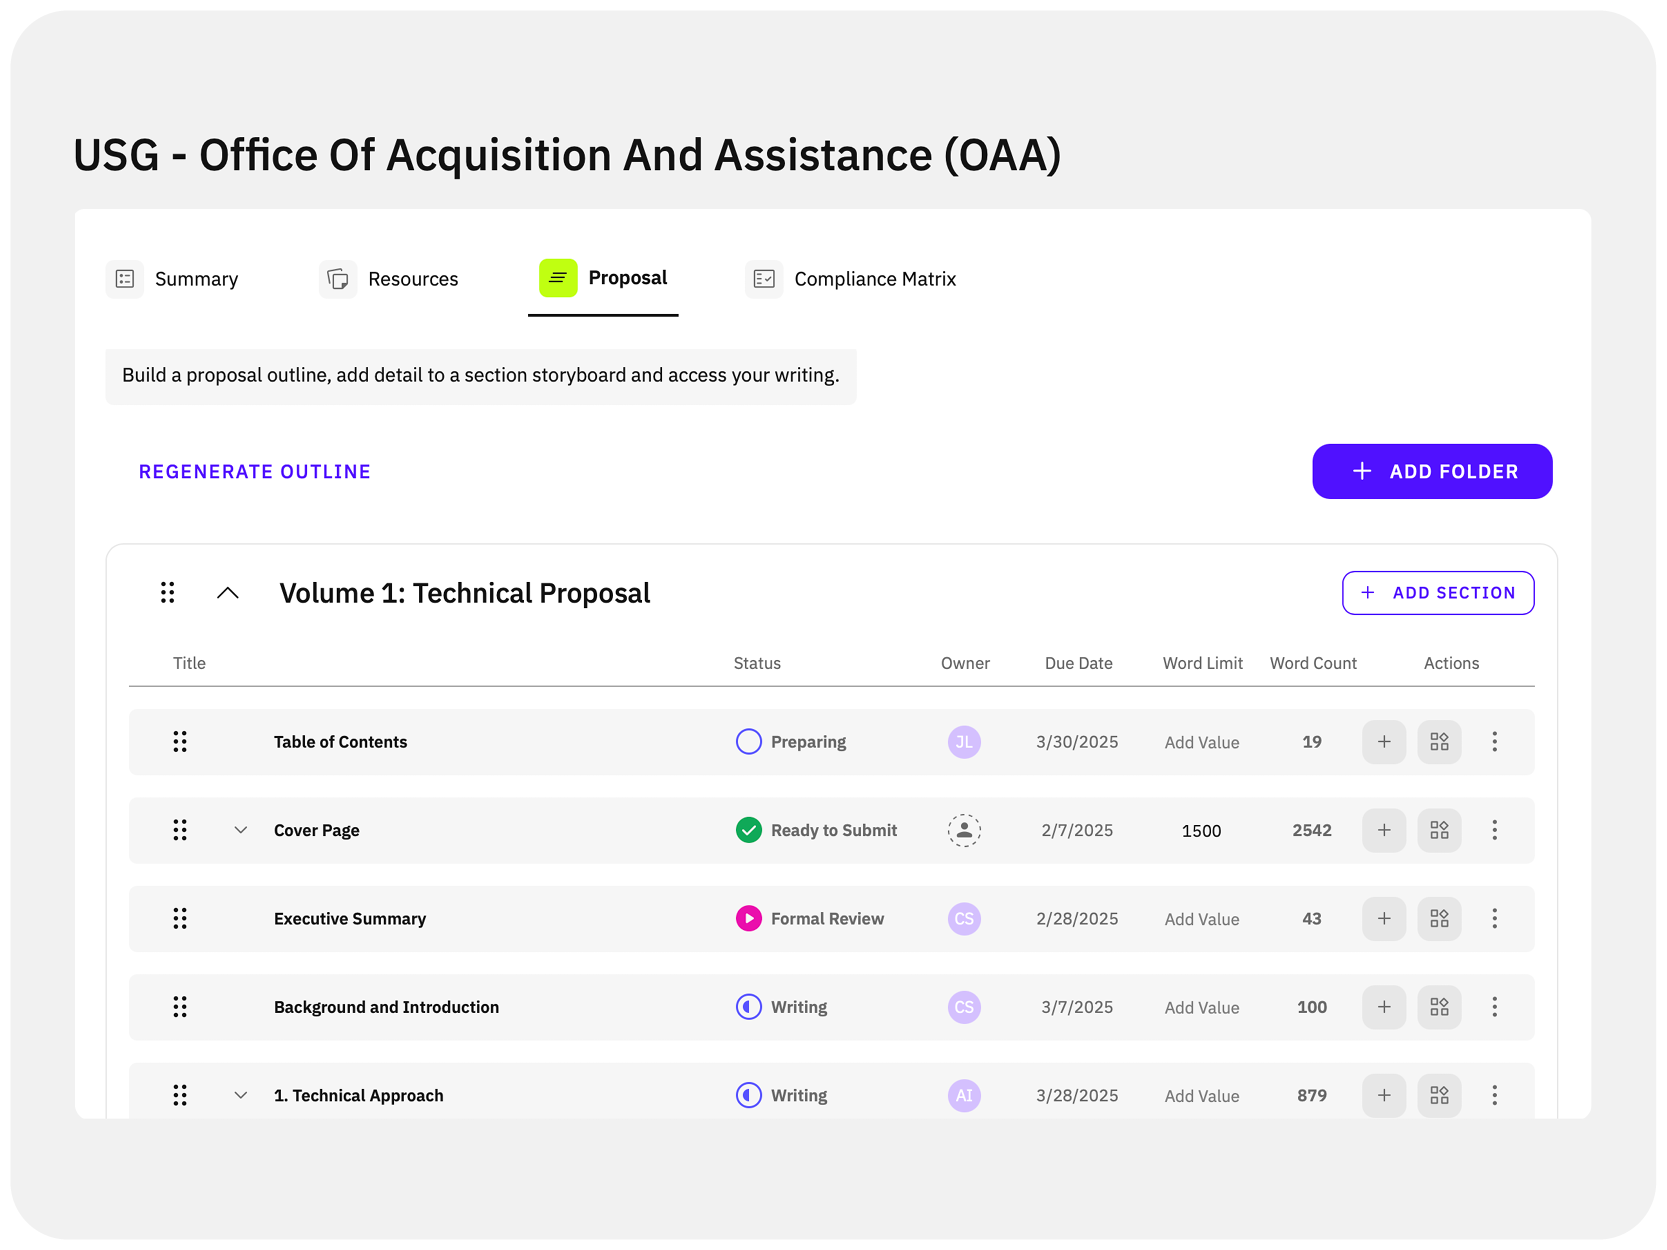The height and width of the screenshot is (1250, 1667).
Task: Open storyboard grid icon for Table of Contents
Action: pyautogui.click(x=1439, y=742)
